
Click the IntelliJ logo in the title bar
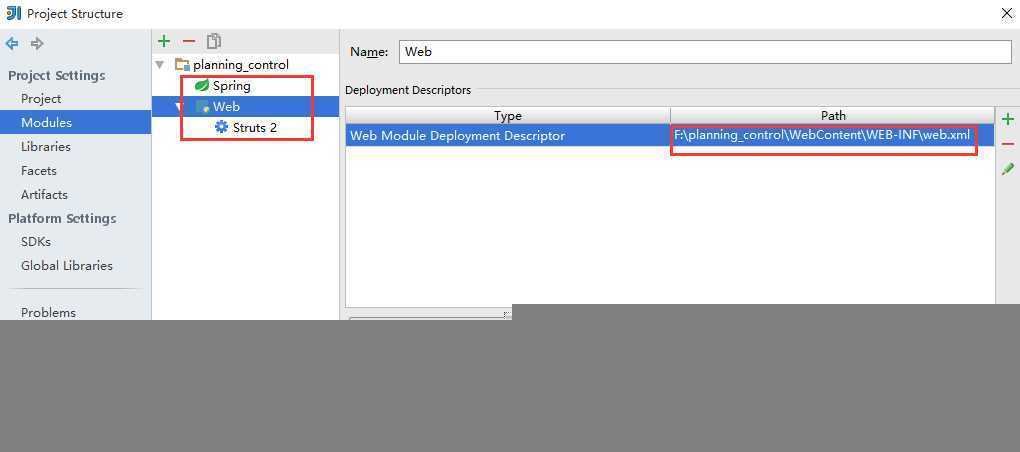click(x=13, y=13)
